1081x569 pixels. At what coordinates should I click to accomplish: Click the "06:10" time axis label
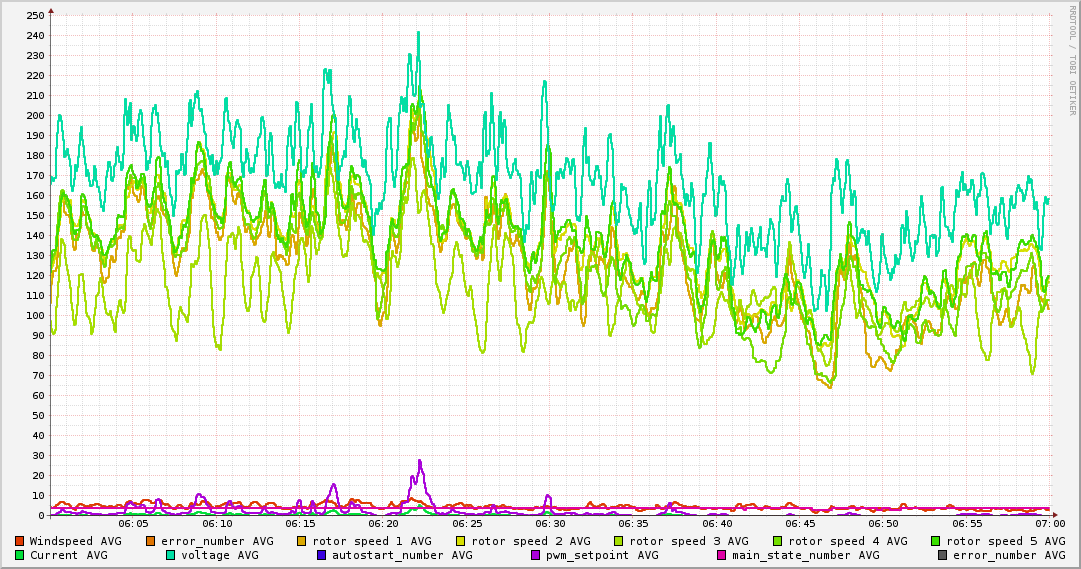point(216,524)
